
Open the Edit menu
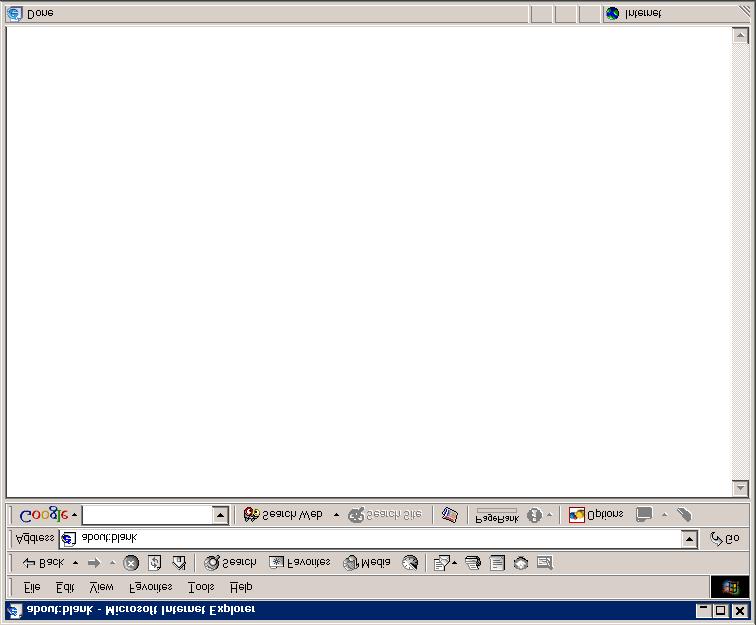pos(65,587)
